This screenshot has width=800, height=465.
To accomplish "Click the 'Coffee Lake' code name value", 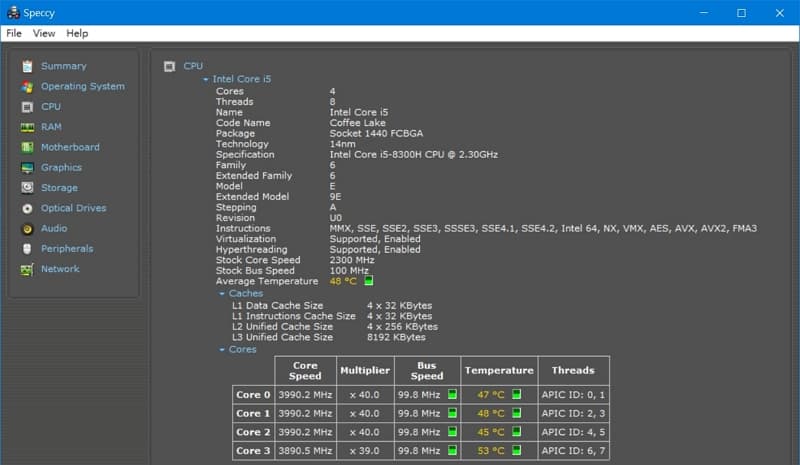I will [x=358, y=123].
